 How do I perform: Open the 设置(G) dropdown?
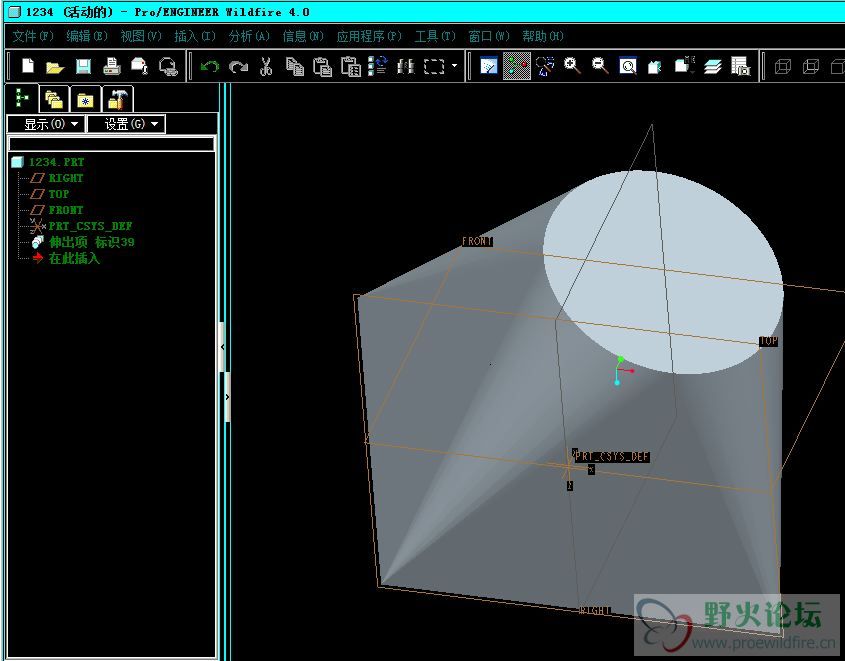click(125, 124)
